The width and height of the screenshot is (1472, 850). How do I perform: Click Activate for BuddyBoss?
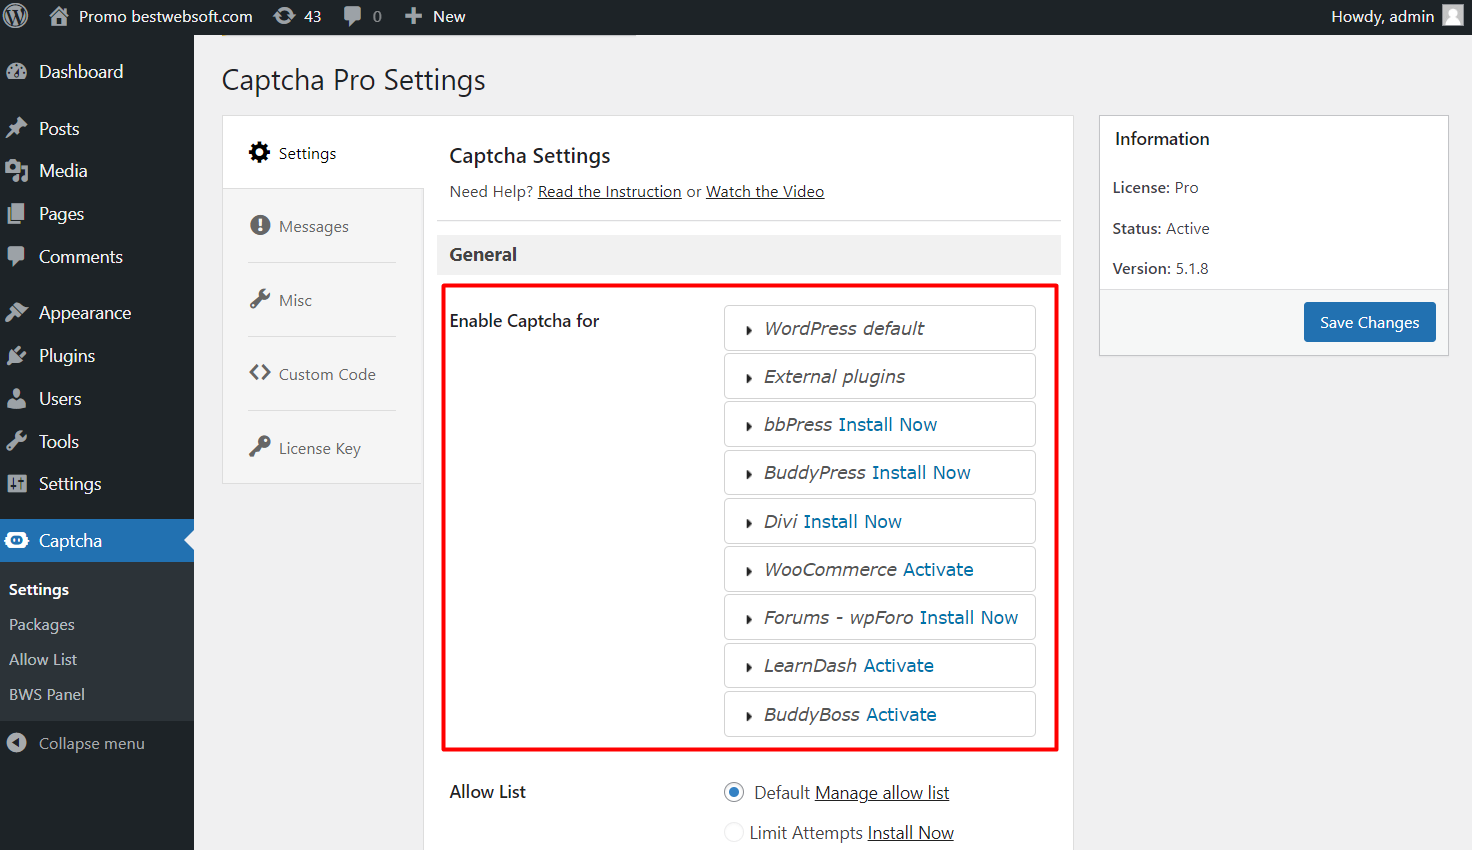[901, 714]
